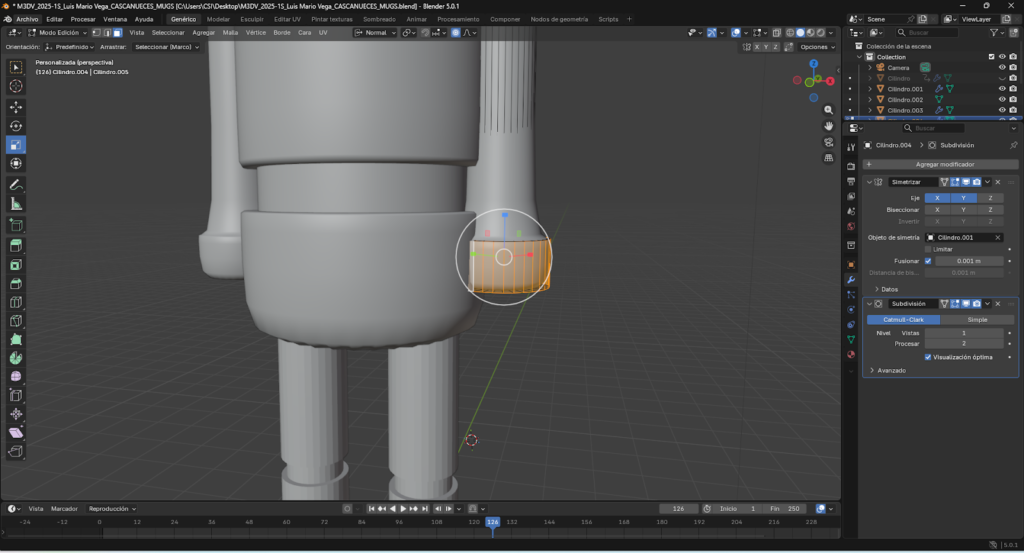This screenshot has height=553, width=1024.
Task: Toggle the camera view icon in viewport
Action: (x=829, y=142)
